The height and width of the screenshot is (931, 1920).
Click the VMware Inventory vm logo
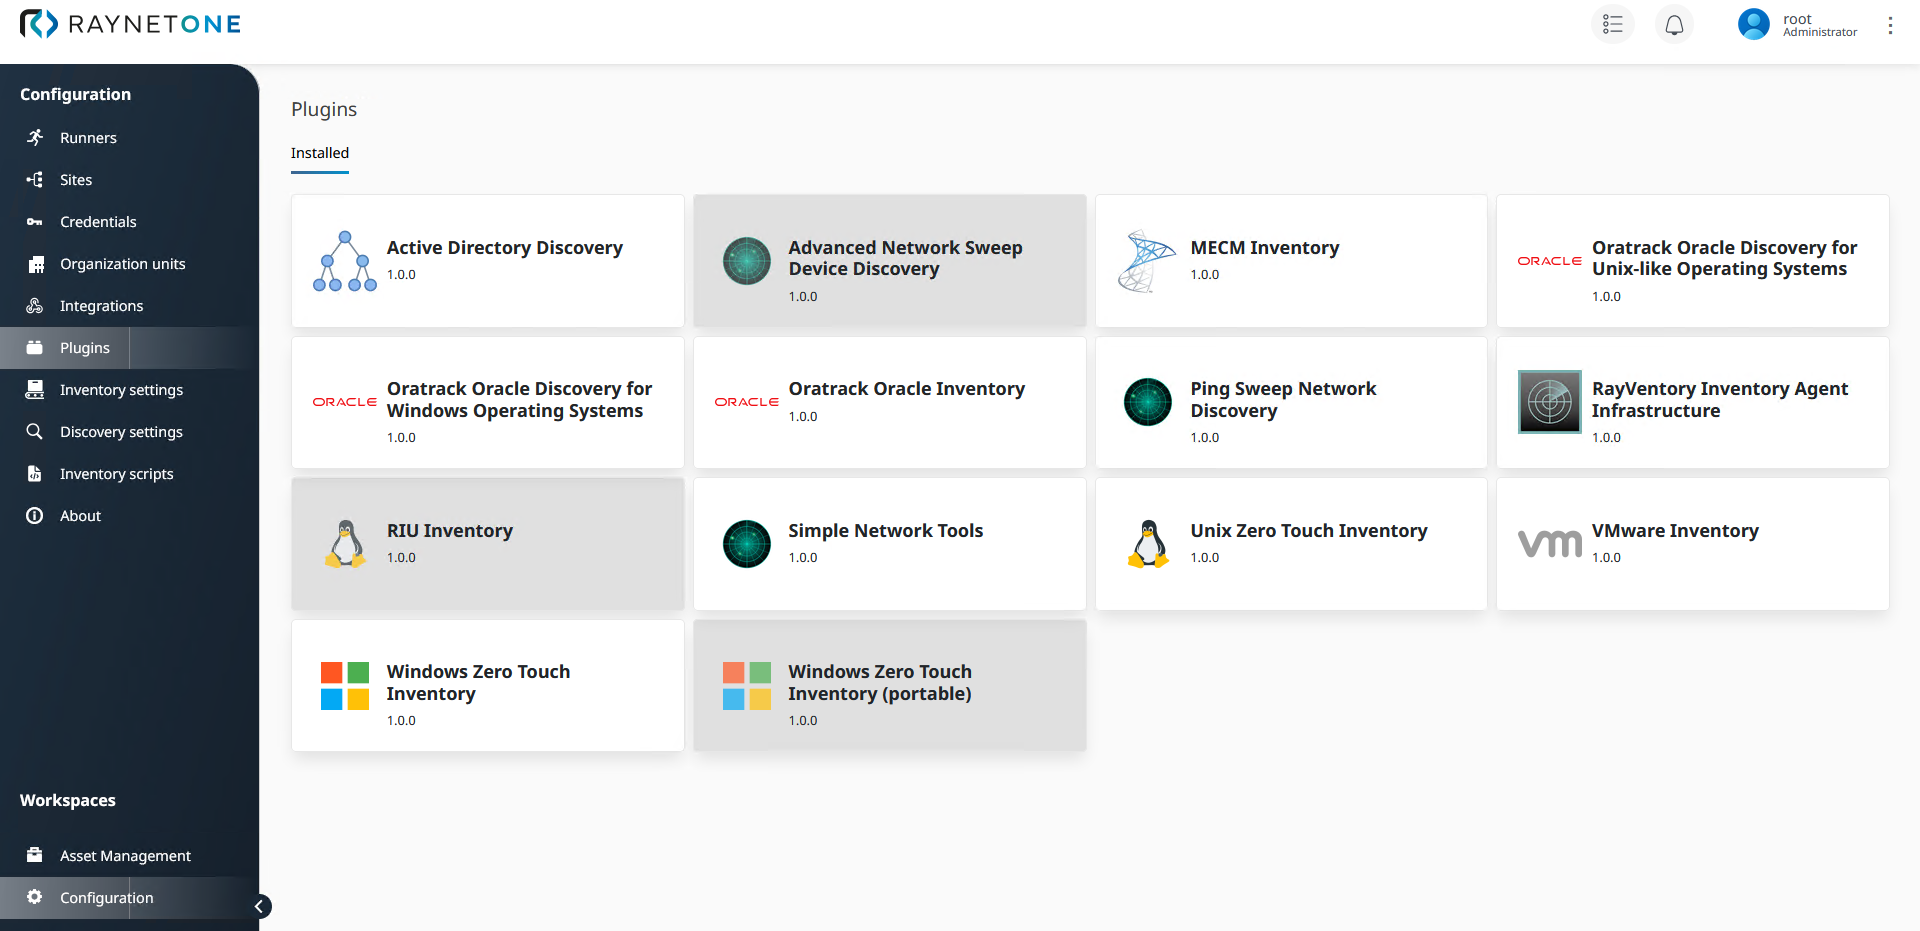[1550, 543]
